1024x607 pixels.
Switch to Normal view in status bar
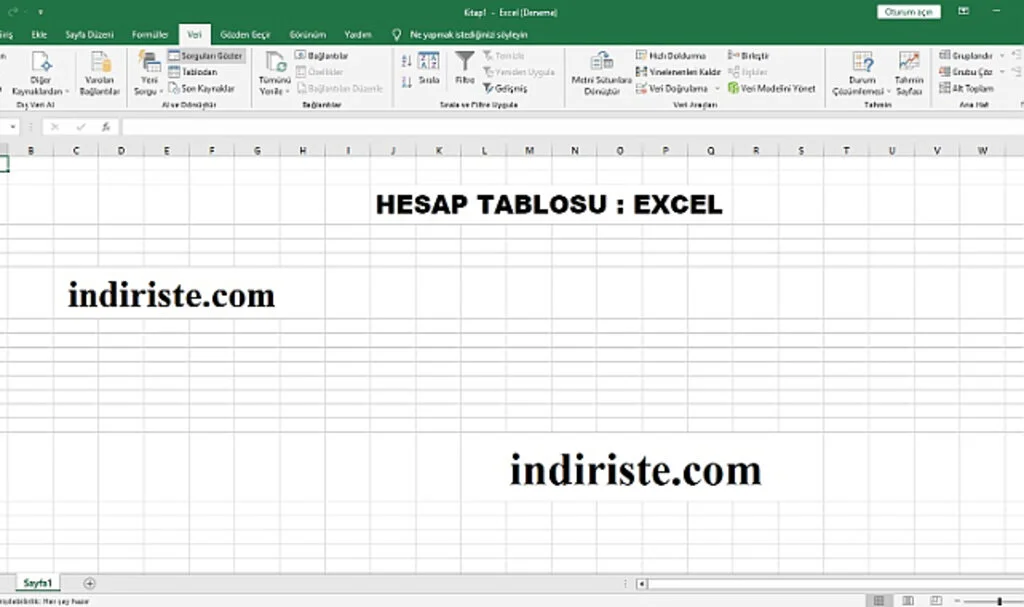coord(879,600)
